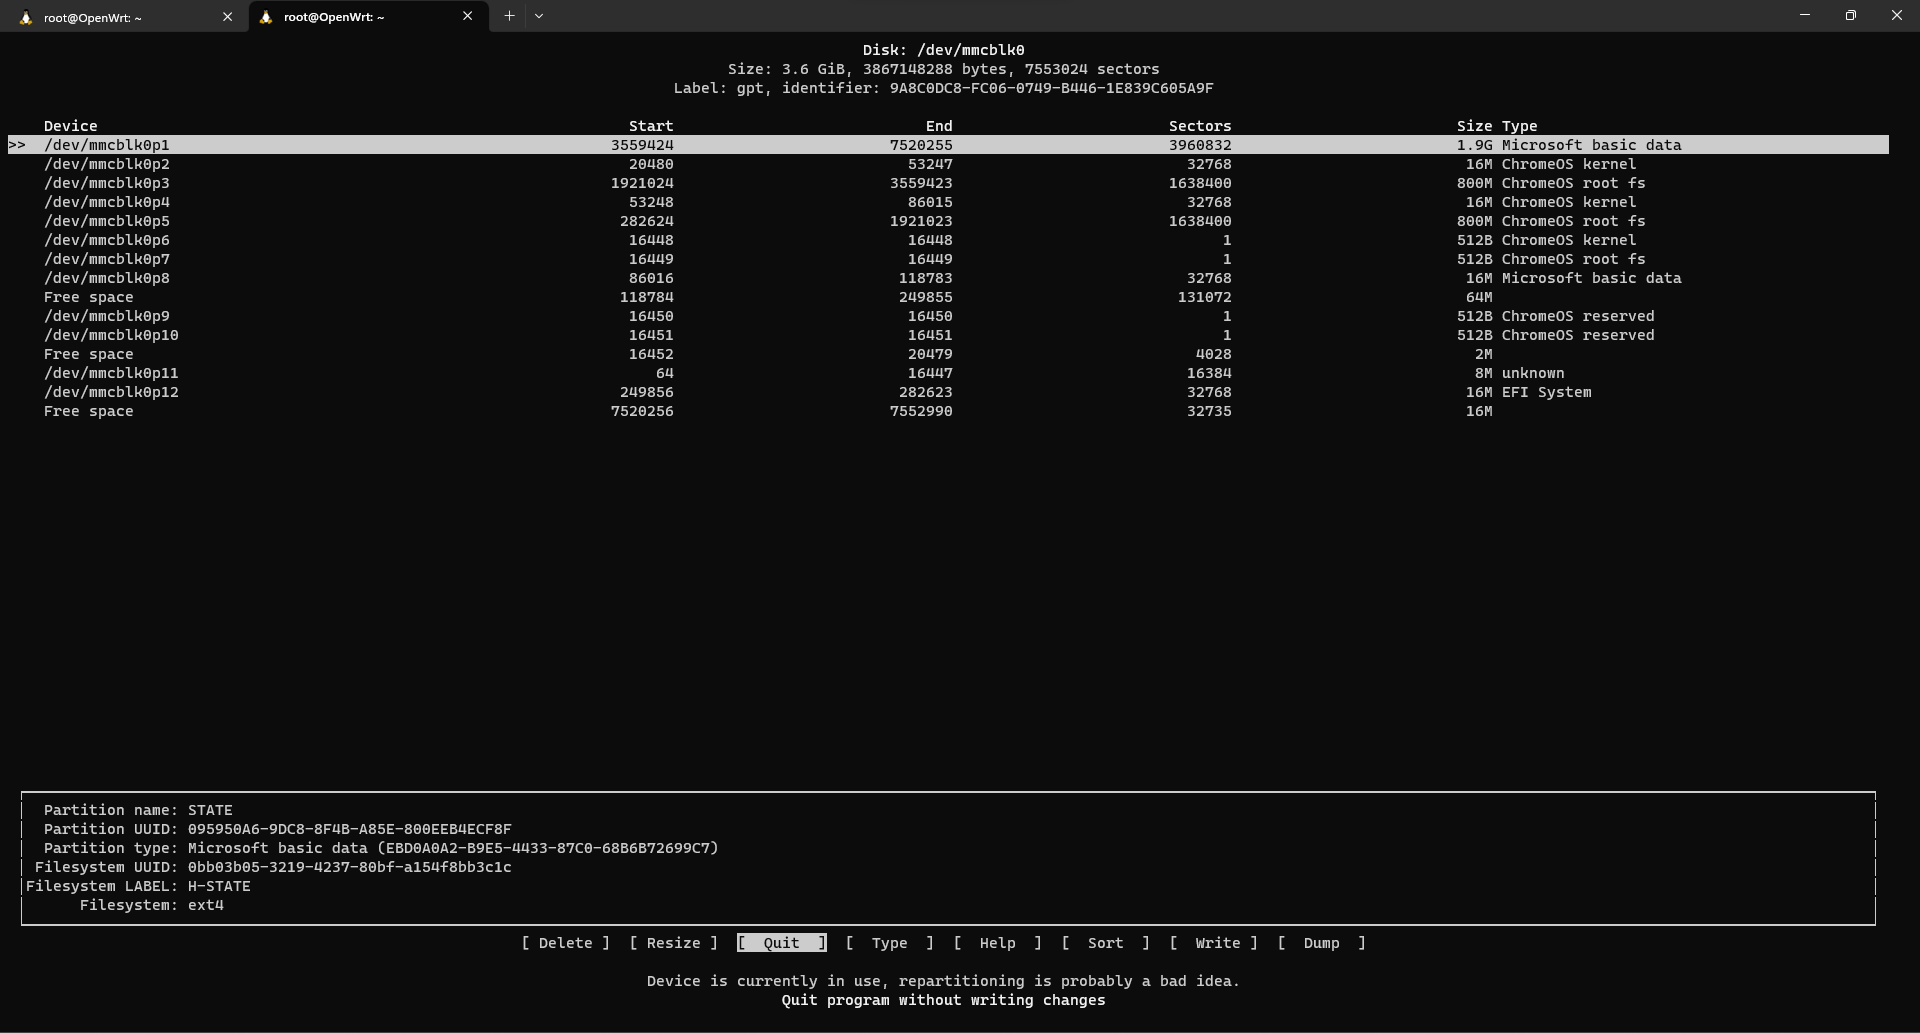
Task: Choose the Resize menu option
Action: [x=673, y=943]
